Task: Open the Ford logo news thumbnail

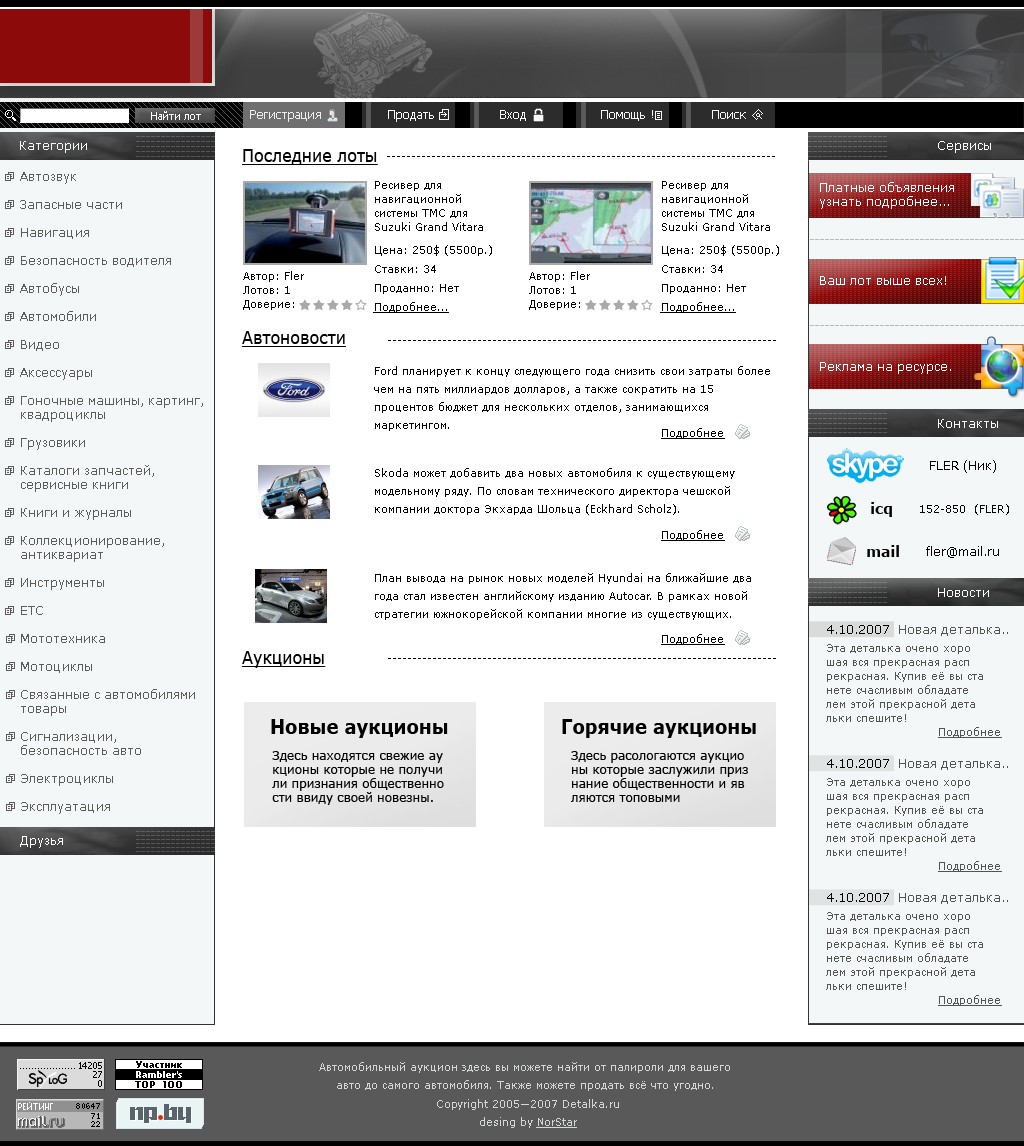Action: 294,390
